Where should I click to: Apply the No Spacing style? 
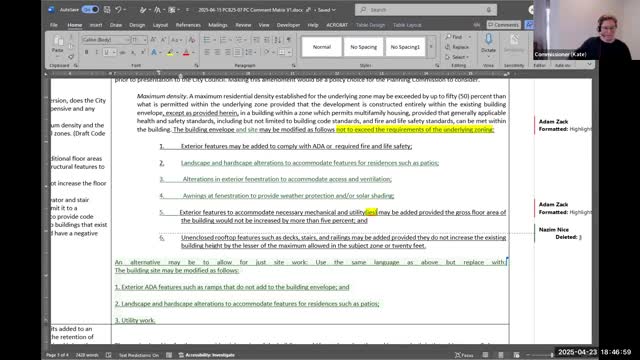[x=363, y=47]
